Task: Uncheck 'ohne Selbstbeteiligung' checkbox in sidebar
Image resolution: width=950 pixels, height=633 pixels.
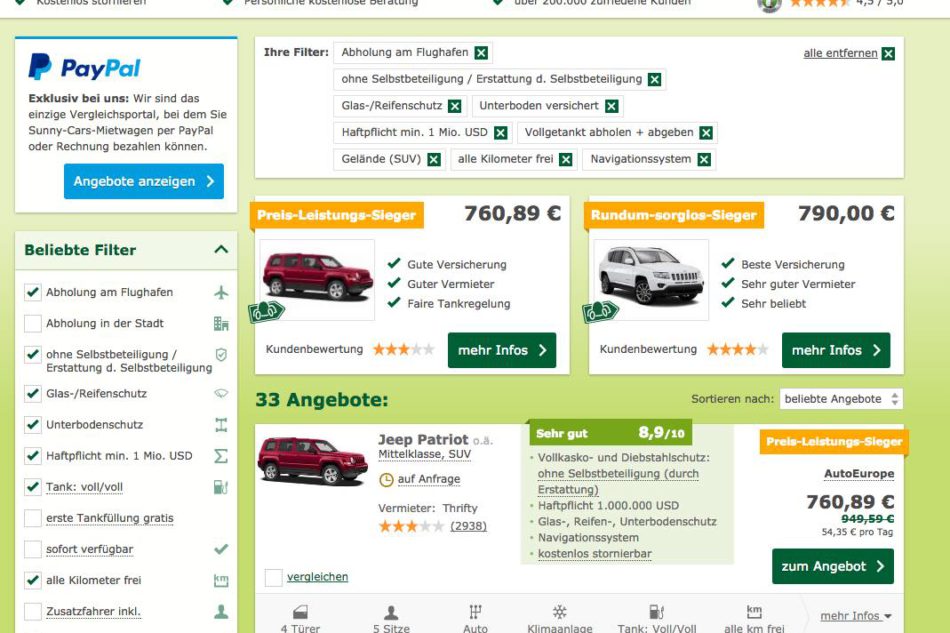Action: (x=33, y=354)
